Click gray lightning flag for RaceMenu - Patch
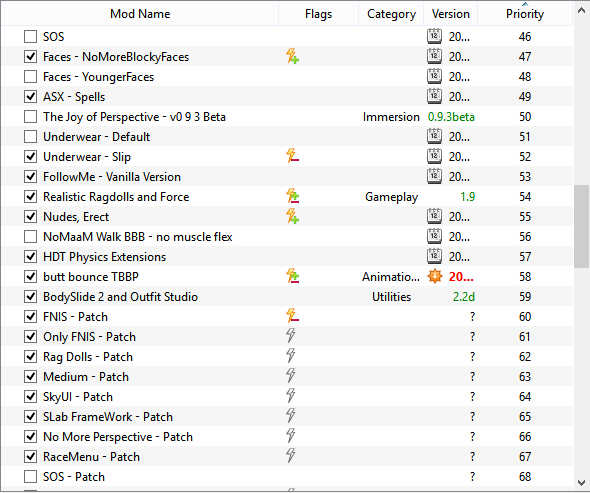Image resolution: width=590 pixels, height=493 pixels. pyautogui.click(x=290, y=456)
